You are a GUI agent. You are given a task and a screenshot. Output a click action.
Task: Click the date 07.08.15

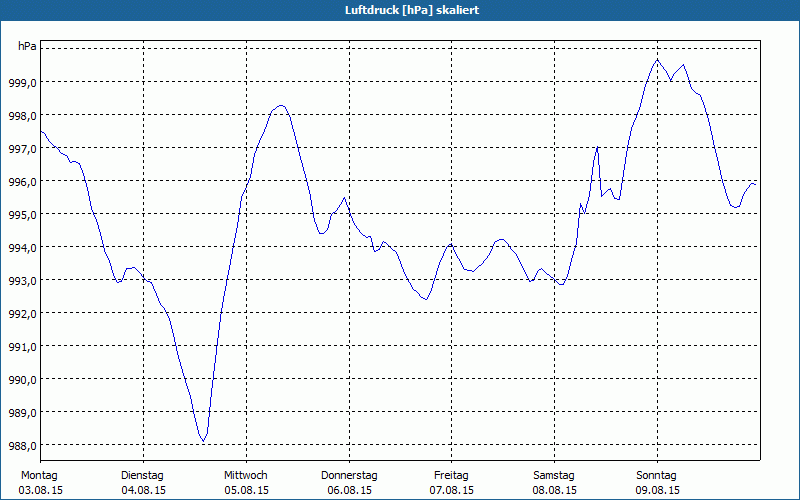tap(452, 490)
